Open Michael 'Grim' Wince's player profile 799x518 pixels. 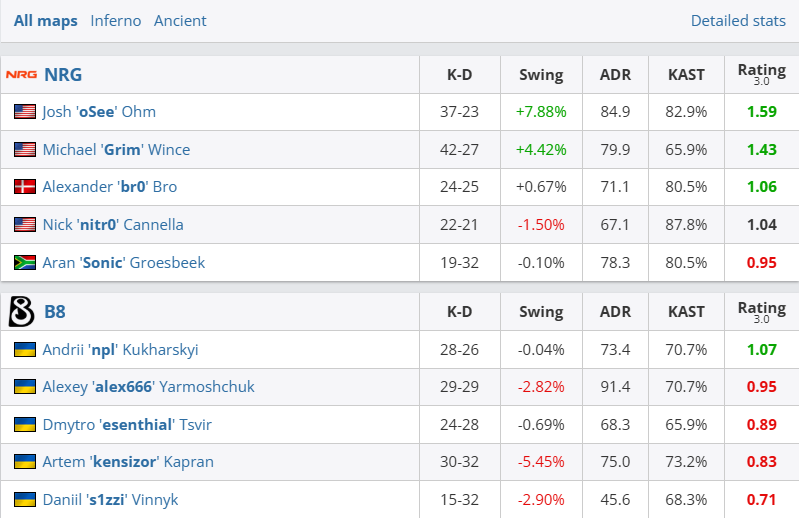click(116, 150)
